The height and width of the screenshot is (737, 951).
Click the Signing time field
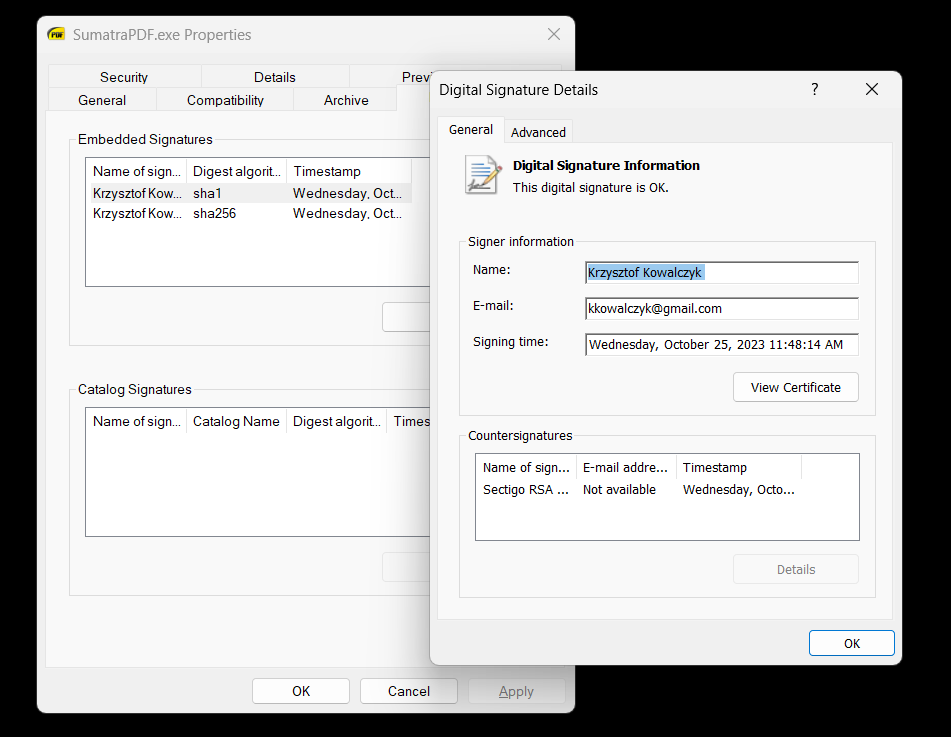coord(722,345)
